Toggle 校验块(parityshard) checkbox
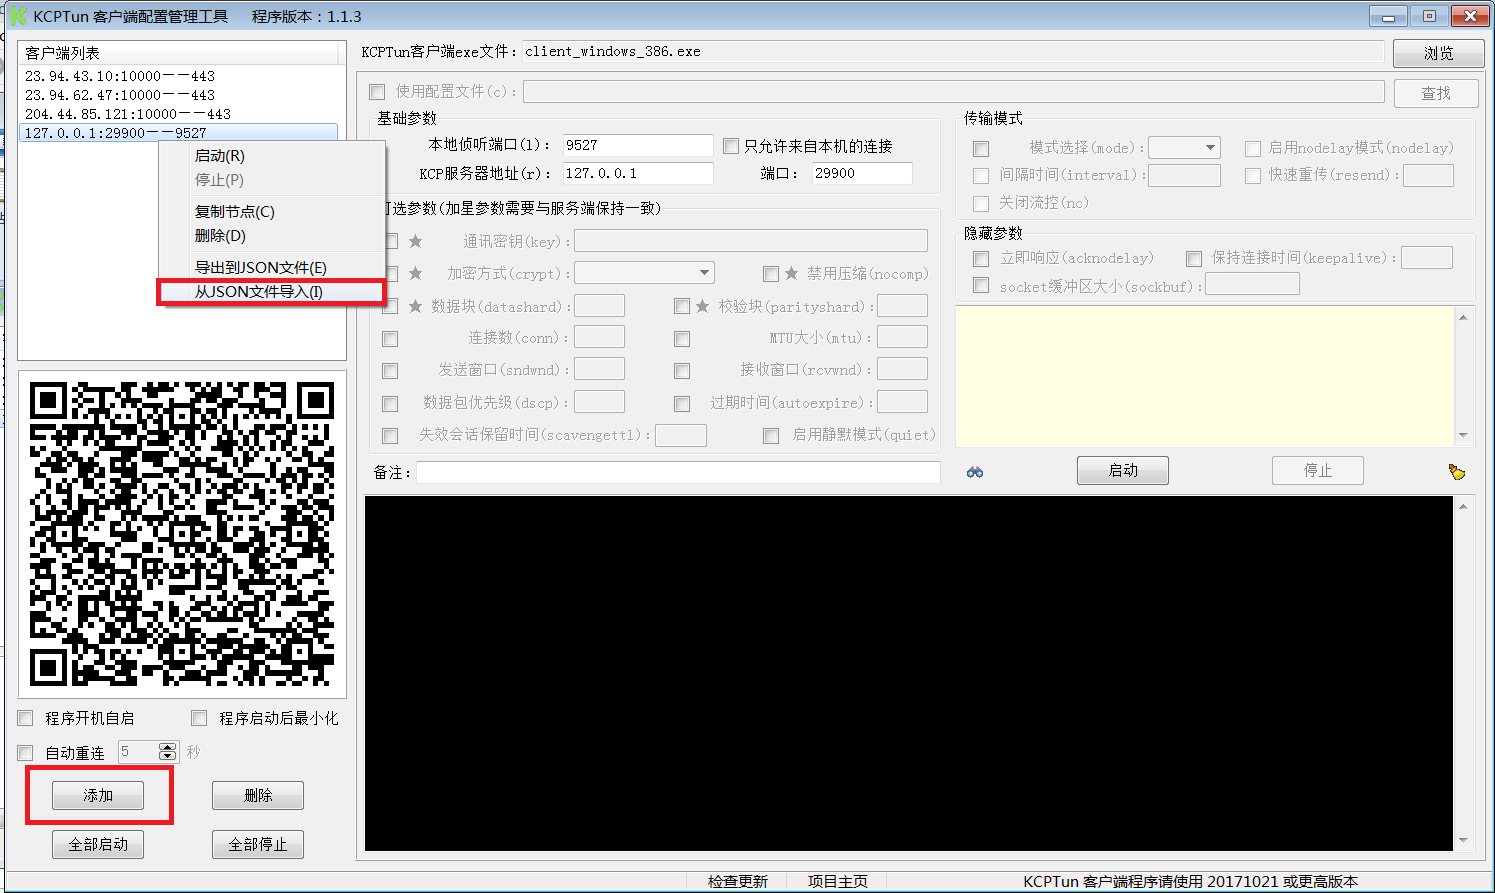The width and height of the screenshot is (1495, 893). pyautogui.click(x=682, y=306)
